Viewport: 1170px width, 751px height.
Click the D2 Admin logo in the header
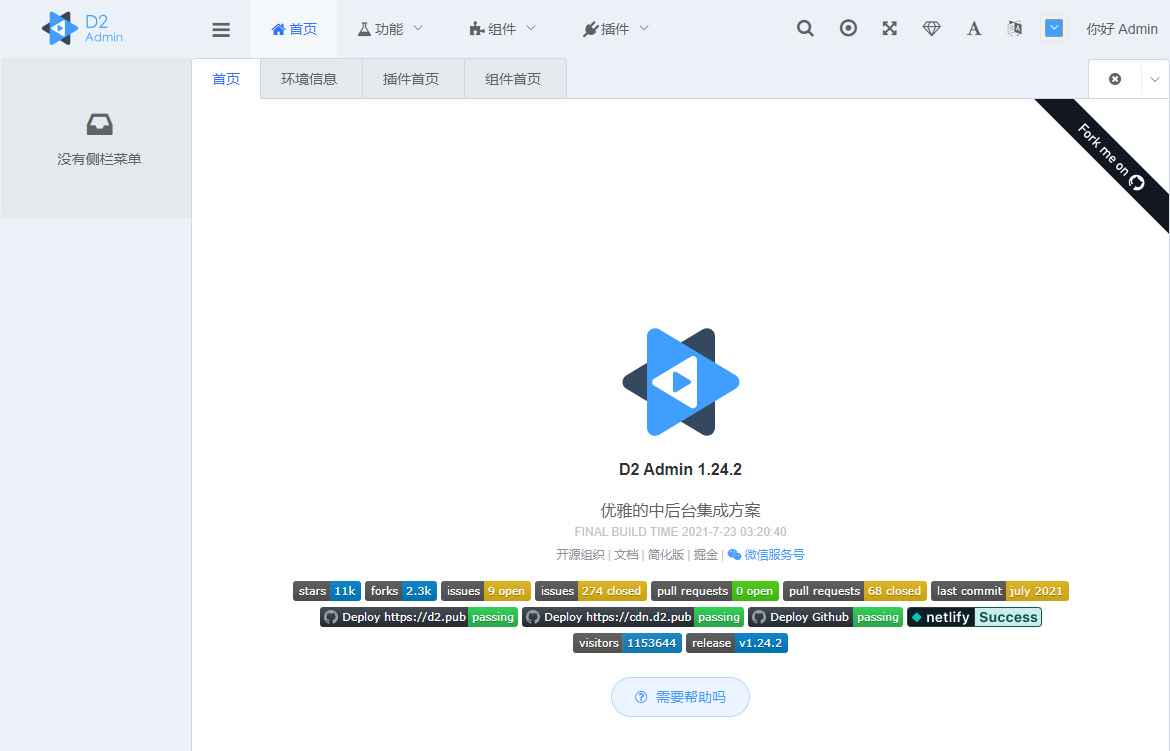[x=82, y=28]
